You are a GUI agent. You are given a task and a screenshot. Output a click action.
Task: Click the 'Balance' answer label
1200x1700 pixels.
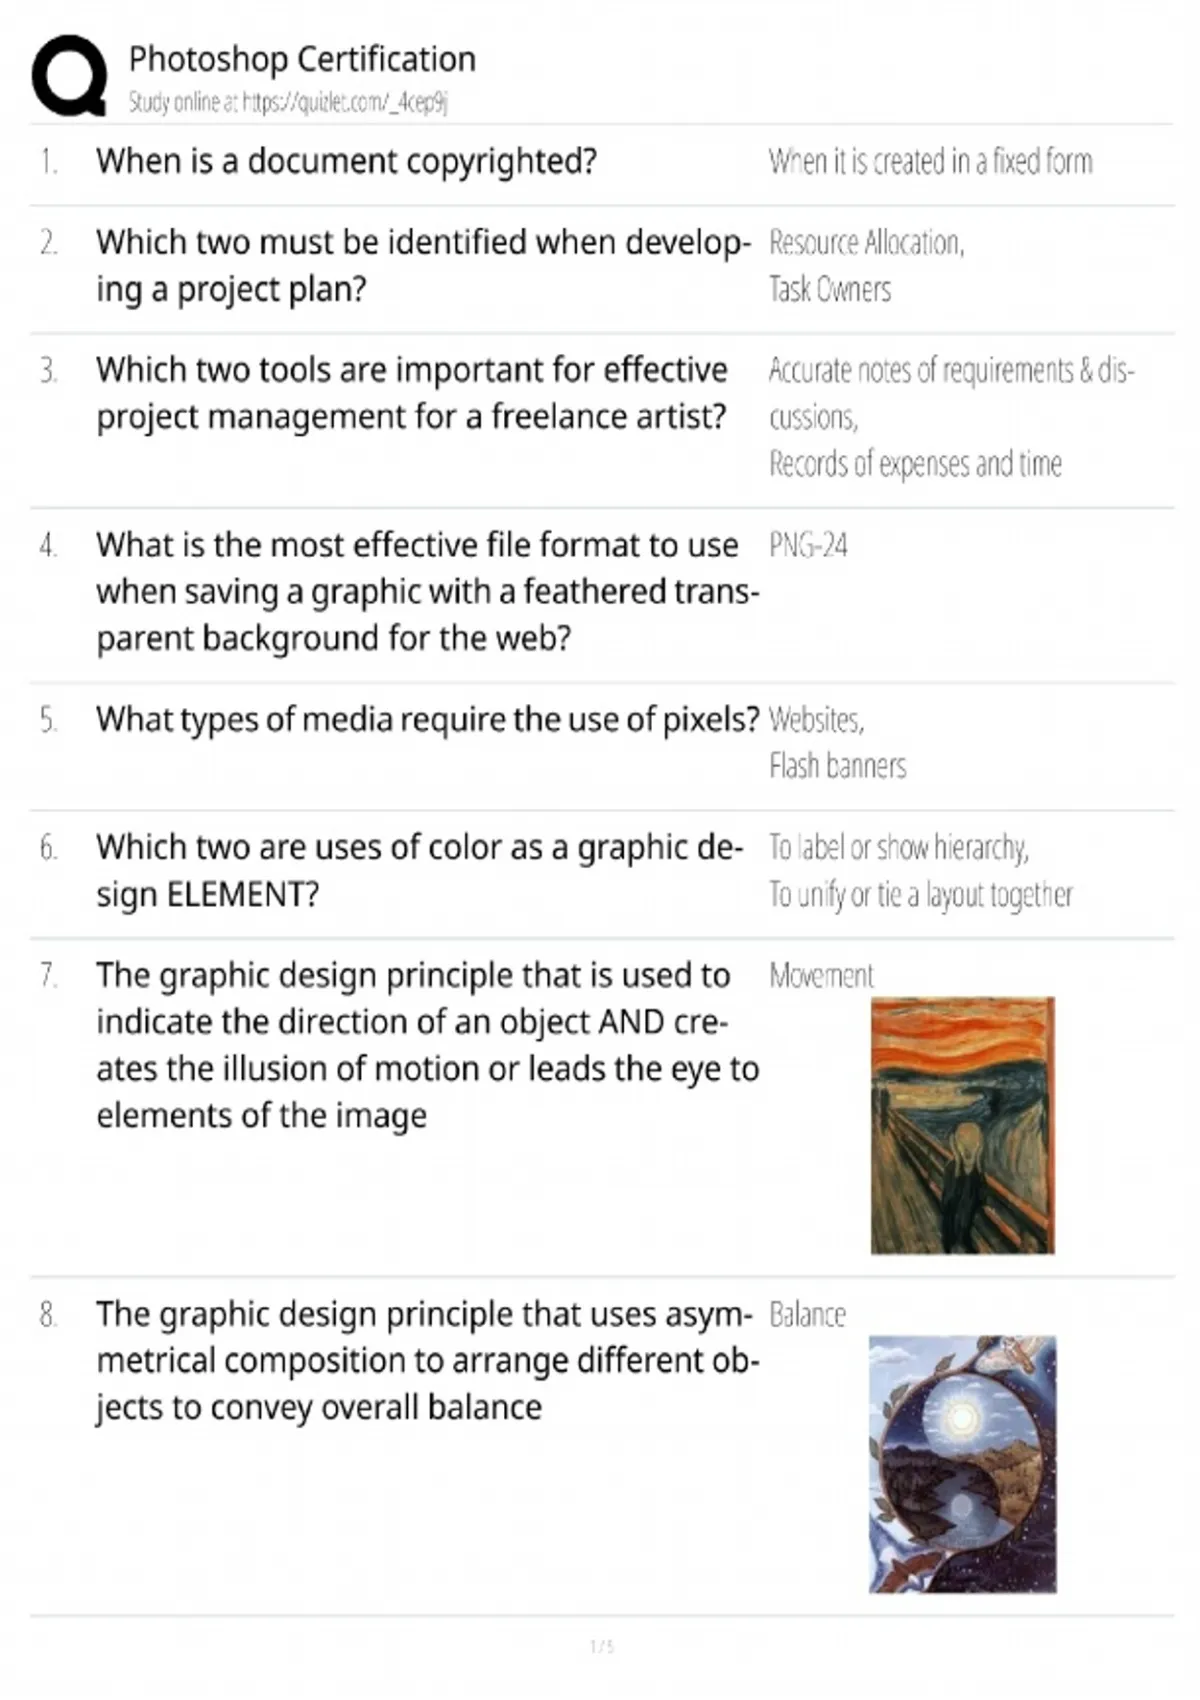pos(807,1314)
